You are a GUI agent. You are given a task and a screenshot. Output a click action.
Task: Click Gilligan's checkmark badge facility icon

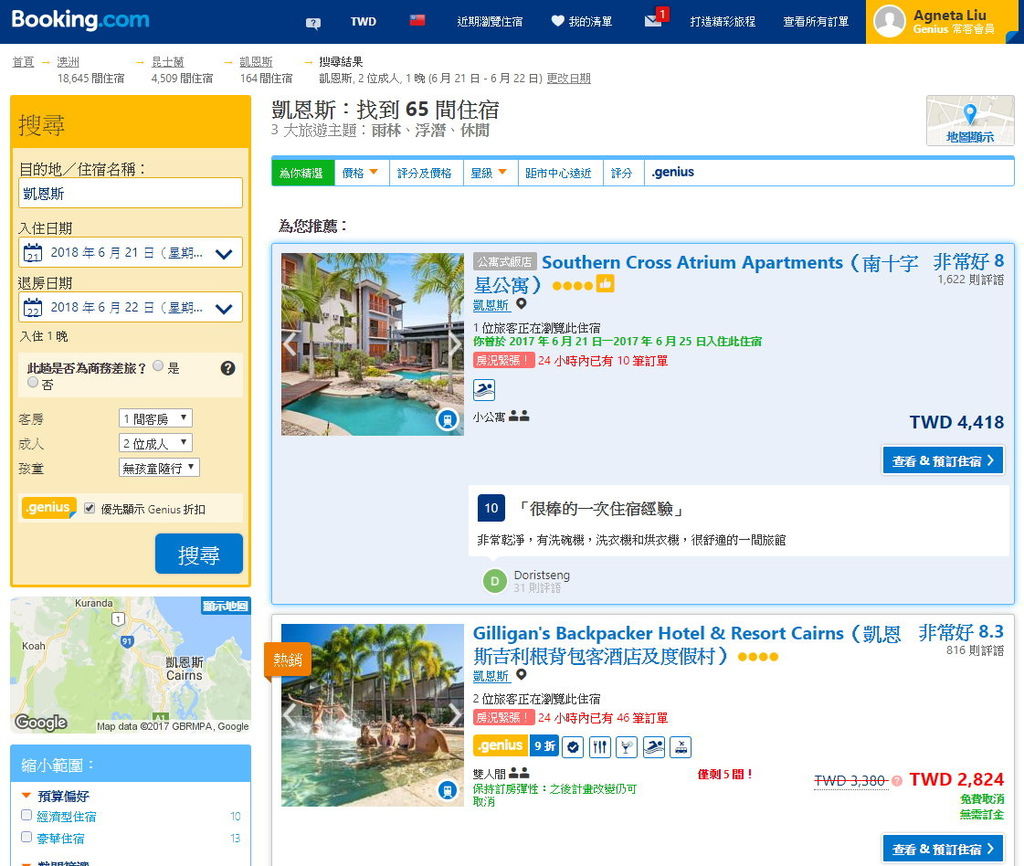pyautogui.click(x=573, y=746)
